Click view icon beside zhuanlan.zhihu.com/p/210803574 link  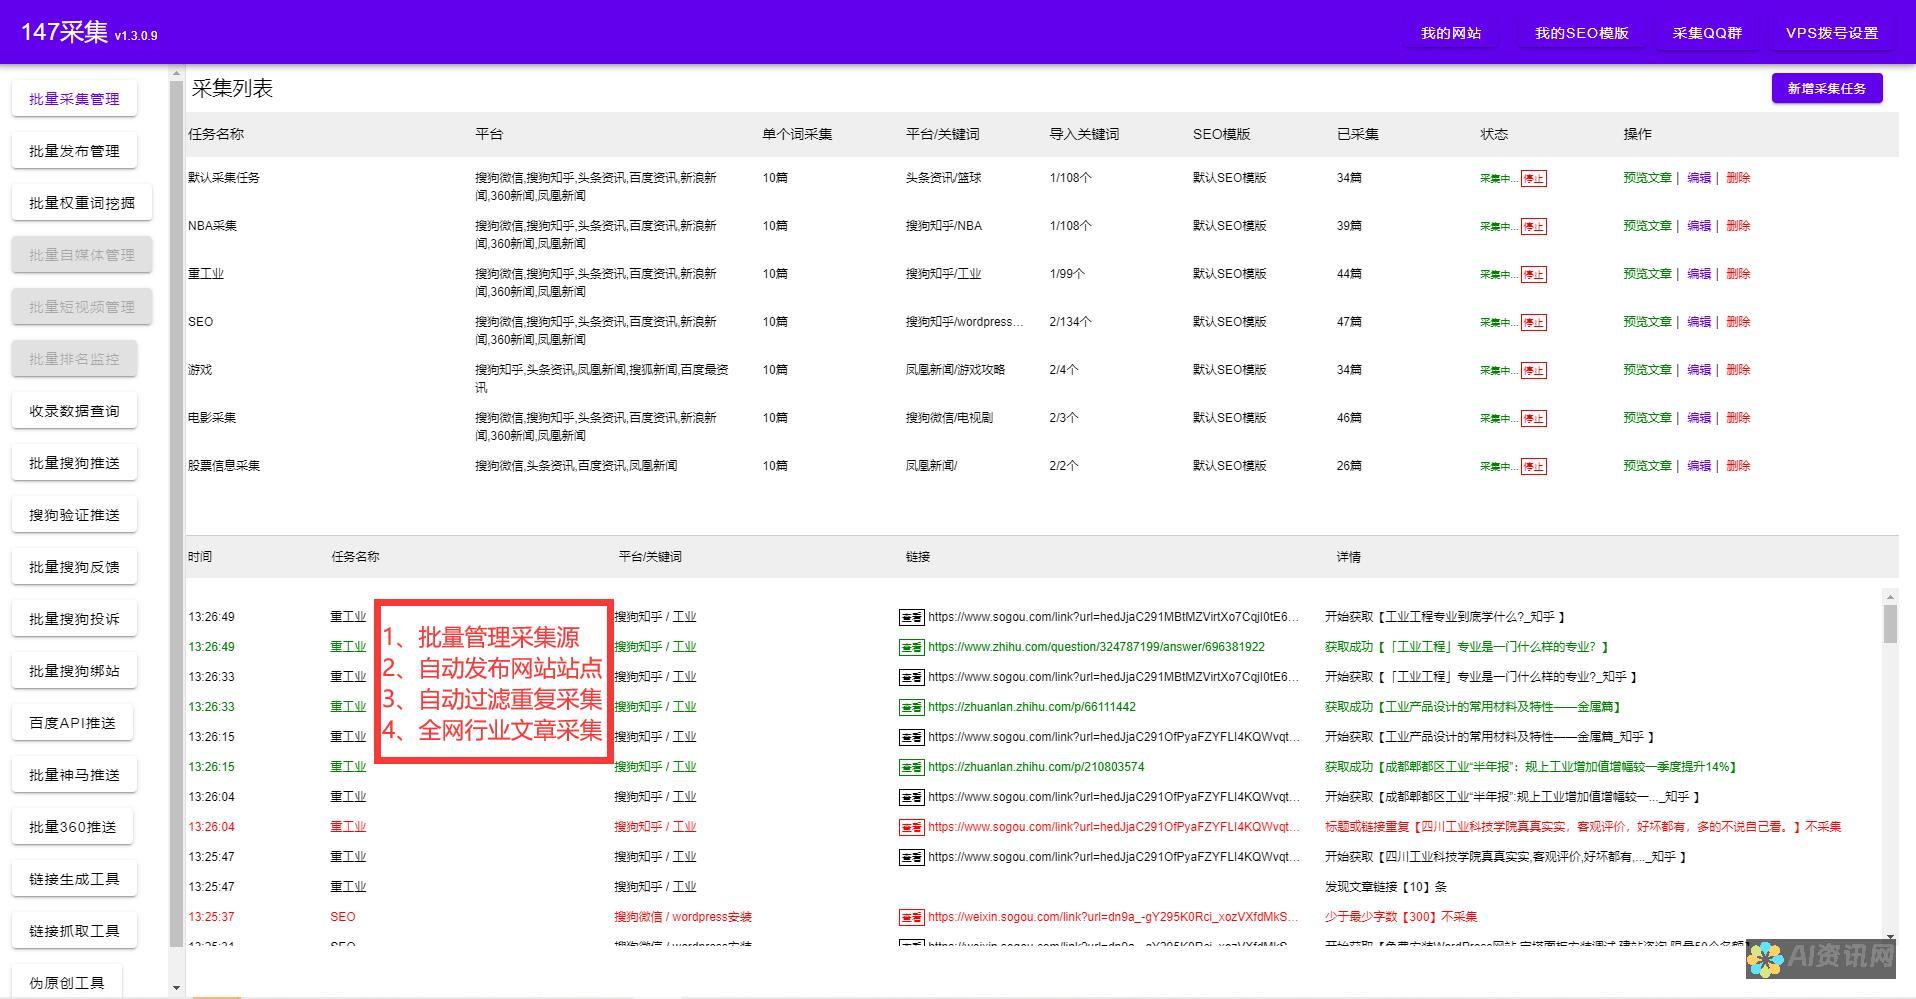tap(911, 767)
